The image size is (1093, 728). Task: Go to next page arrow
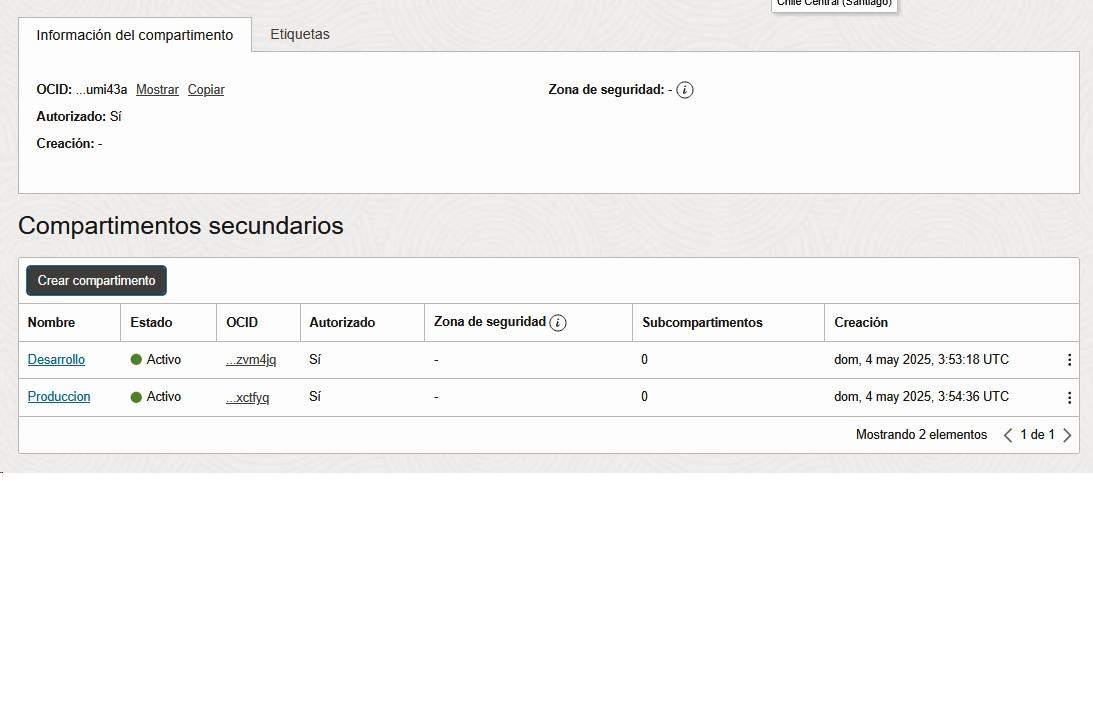click(1067, 435)
